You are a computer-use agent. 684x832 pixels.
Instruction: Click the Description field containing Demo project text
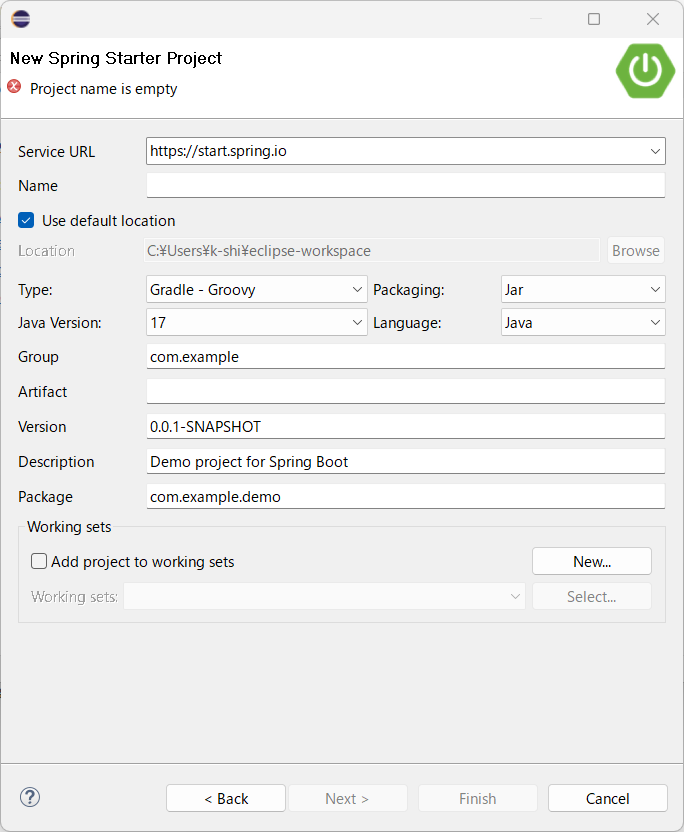pyautogui.click(x=405, y=461)
